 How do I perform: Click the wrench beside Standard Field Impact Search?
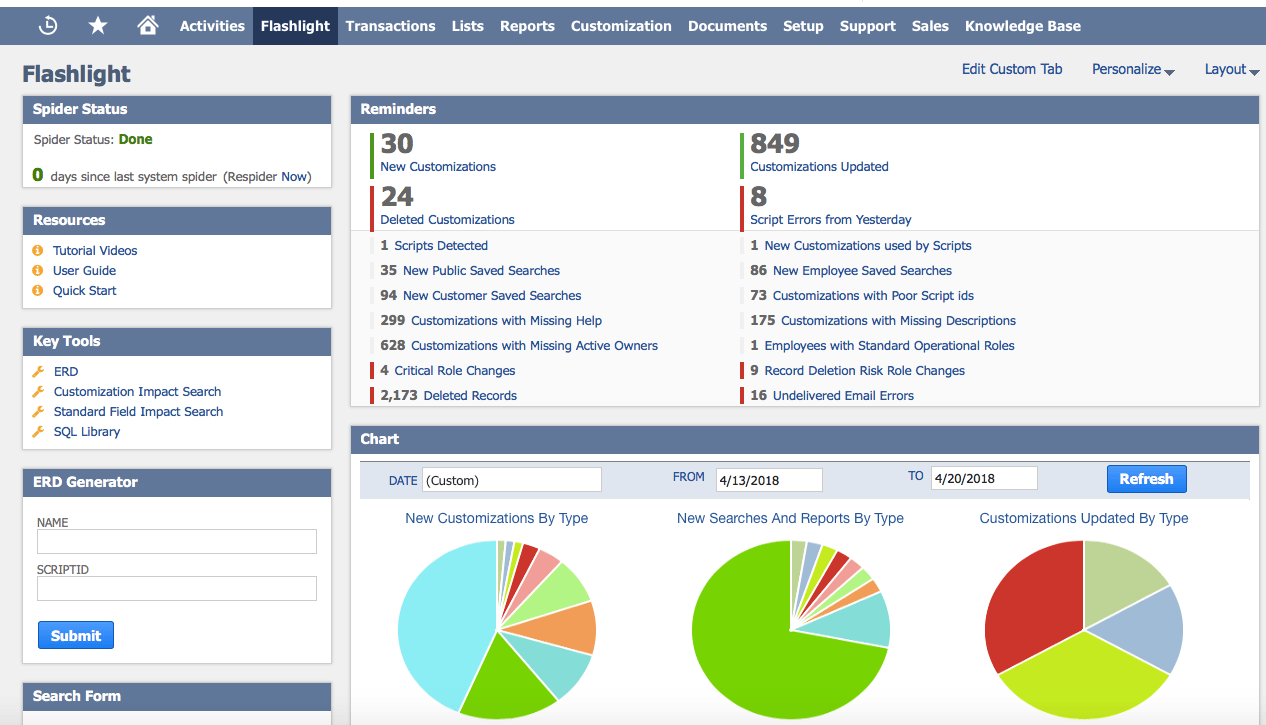coord(39,411)
